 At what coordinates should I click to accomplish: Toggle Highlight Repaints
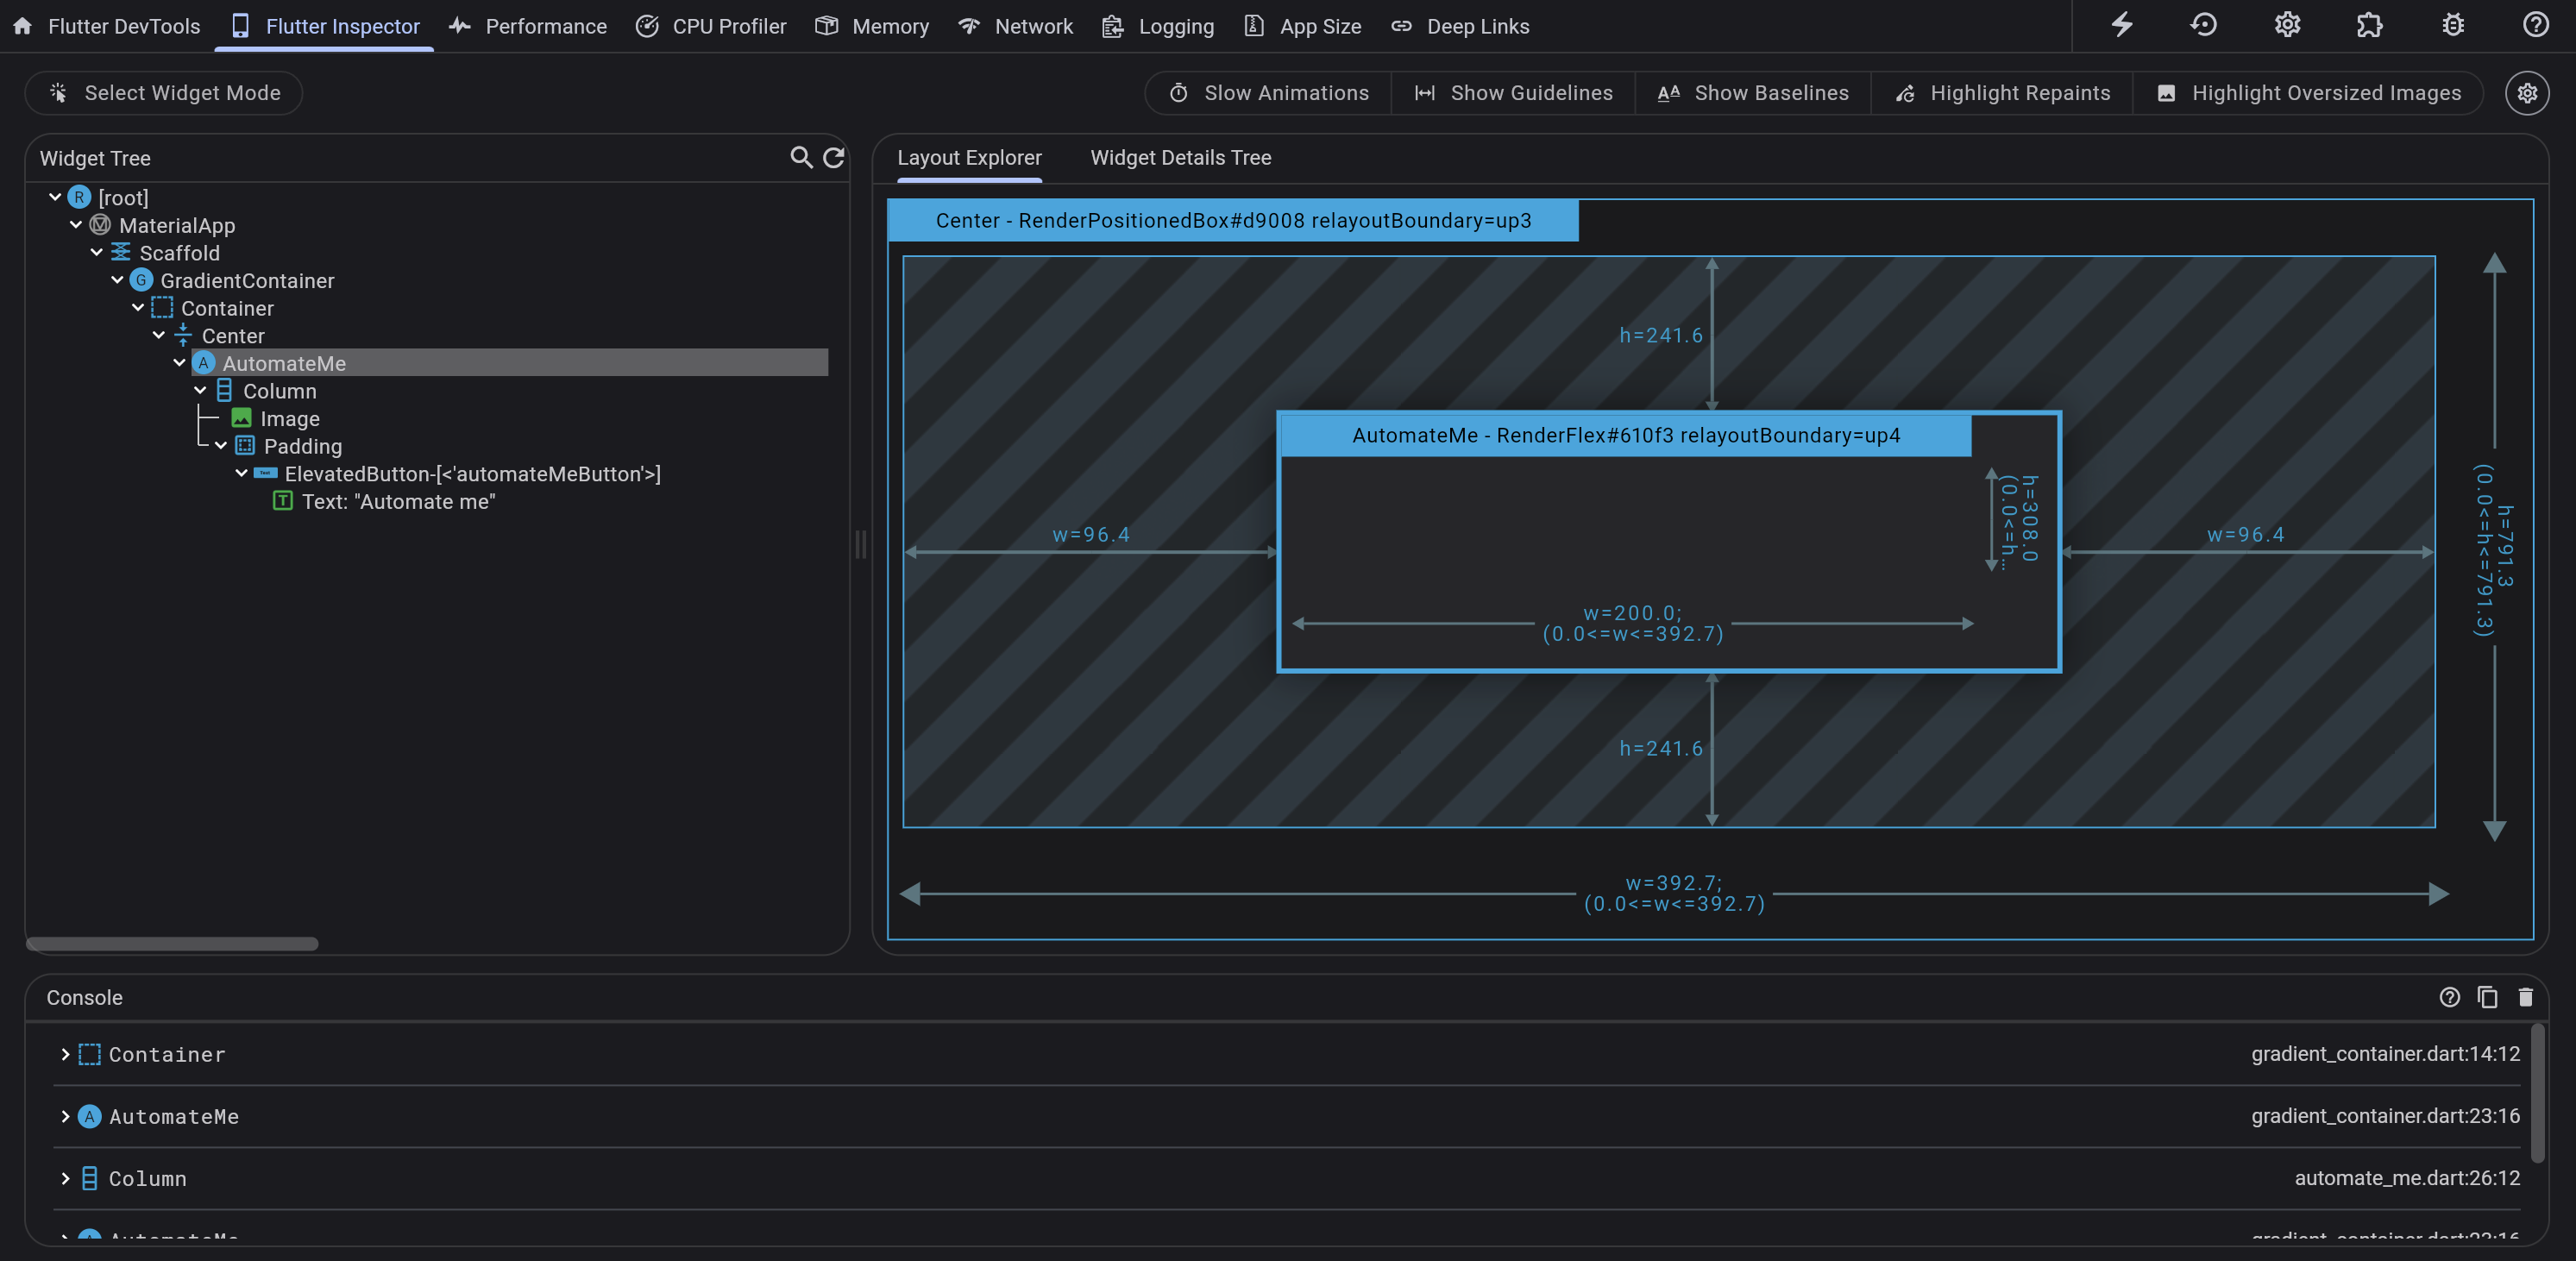(x=2002, y=93)
